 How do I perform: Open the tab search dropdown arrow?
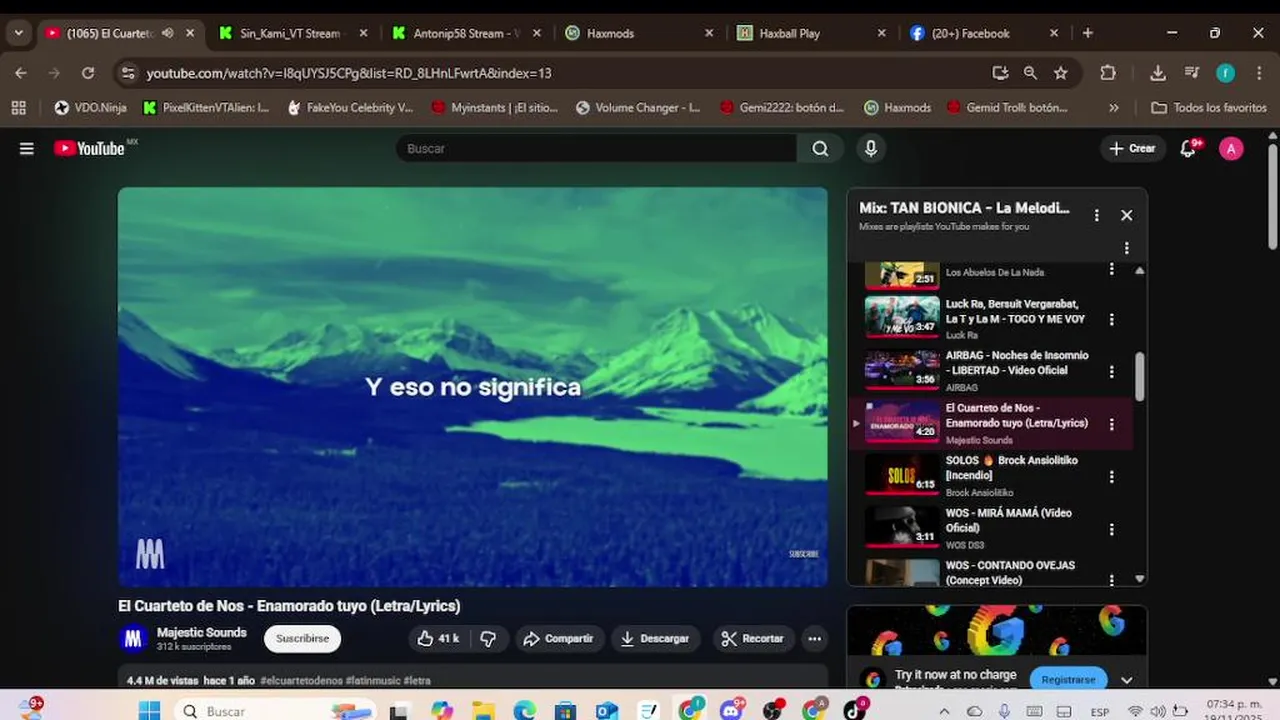(x=18, y=33)
